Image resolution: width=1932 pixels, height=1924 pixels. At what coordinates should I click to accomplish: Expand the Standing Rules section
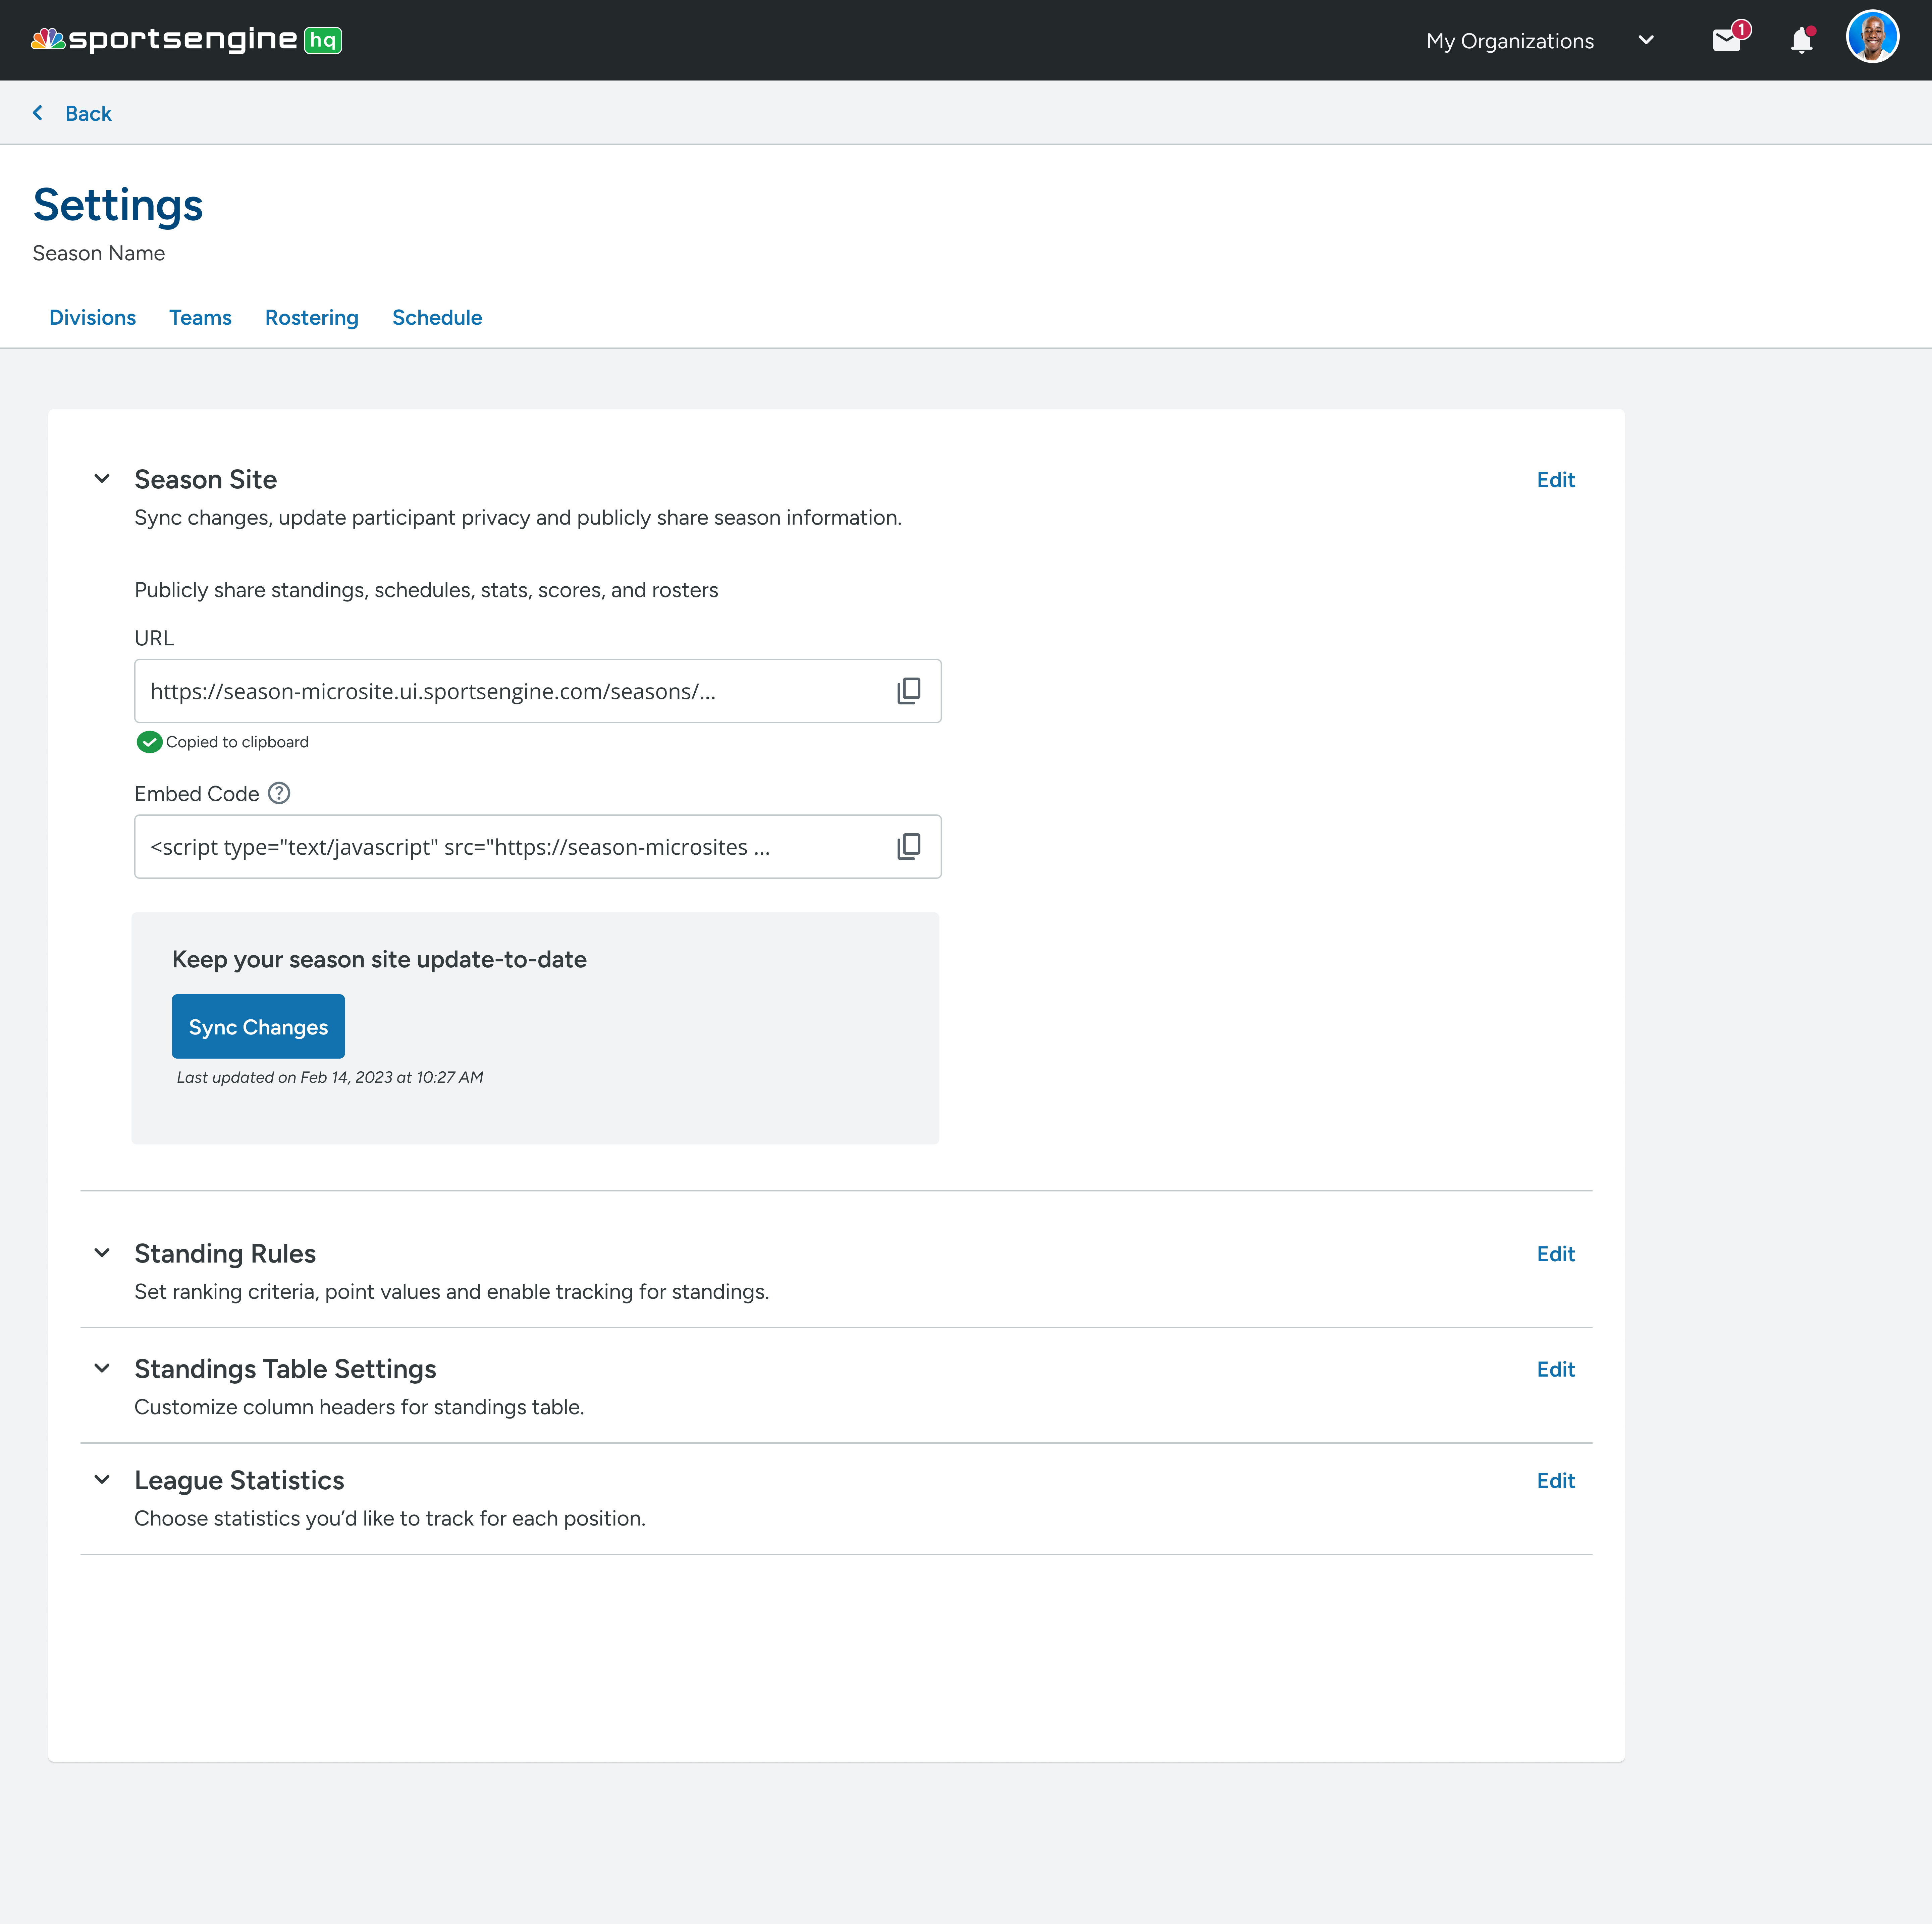pos(102,1253)
